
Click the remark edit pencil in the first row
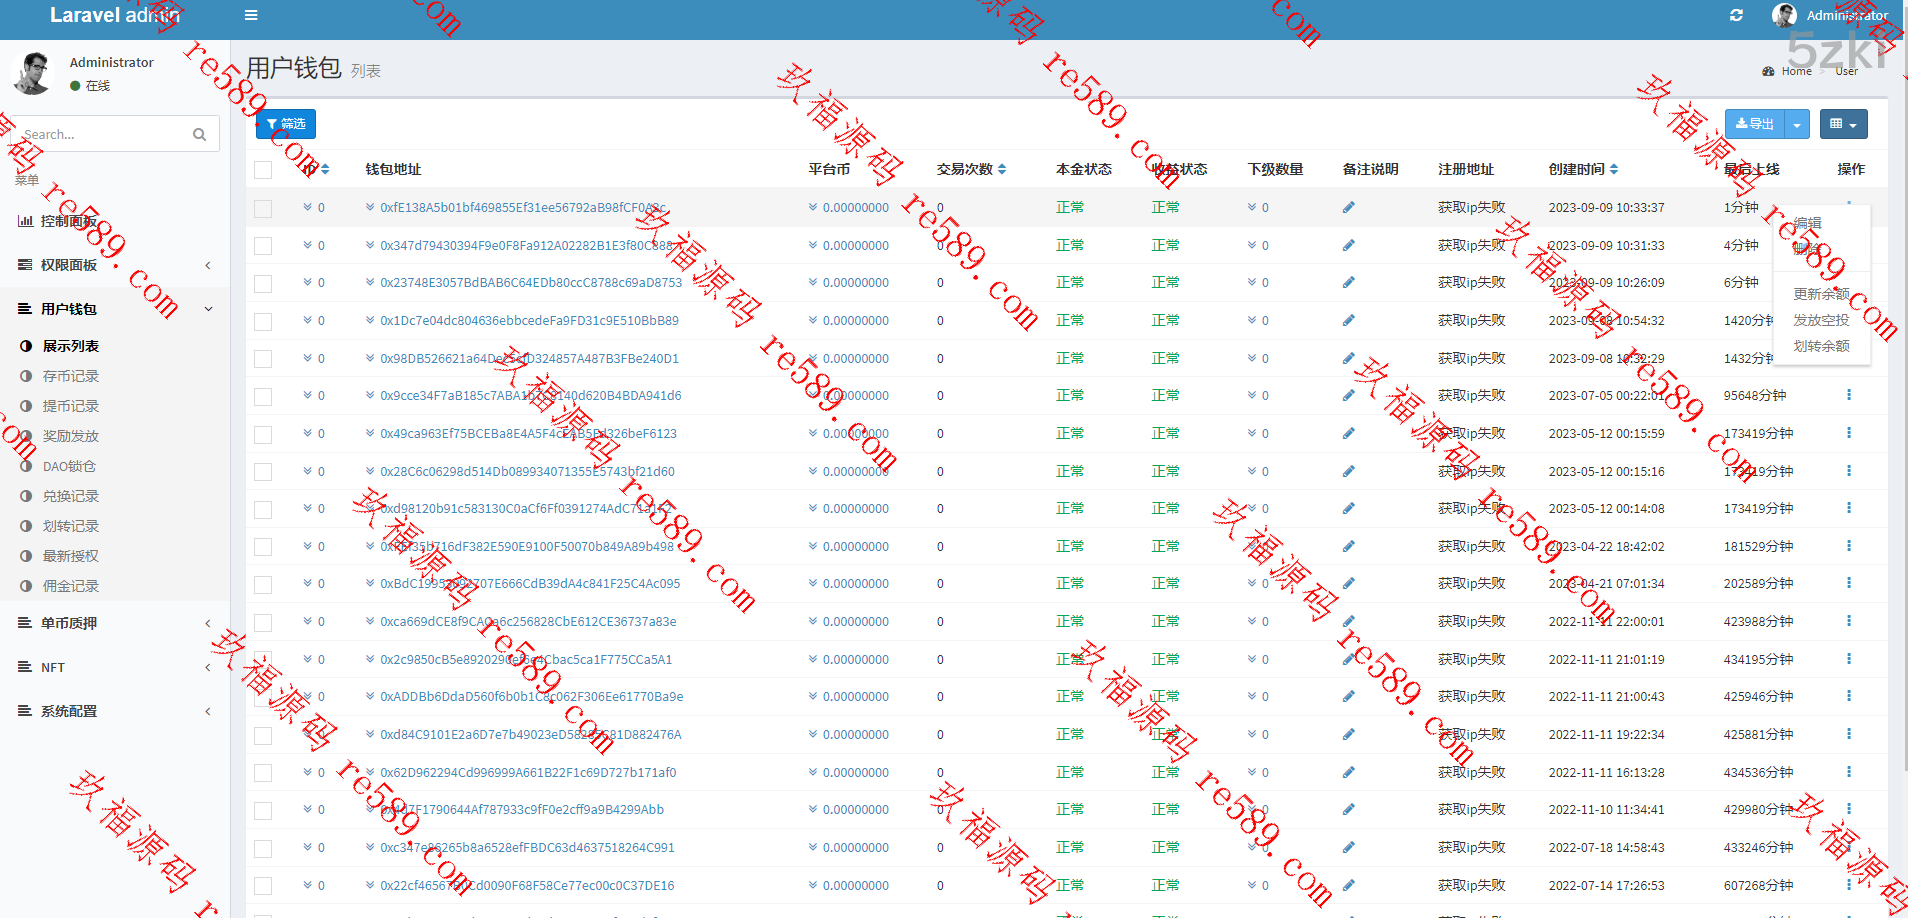tap(1348, 208)
